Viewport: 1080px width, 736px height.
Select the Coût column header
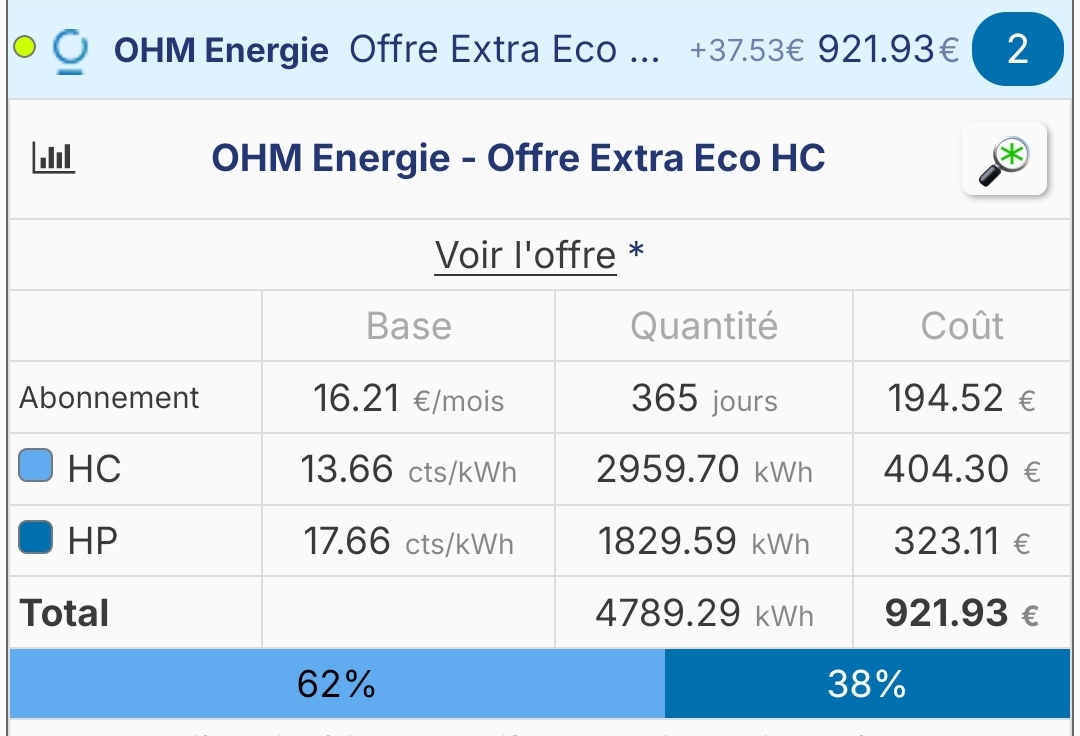click(x=962, y=326)
